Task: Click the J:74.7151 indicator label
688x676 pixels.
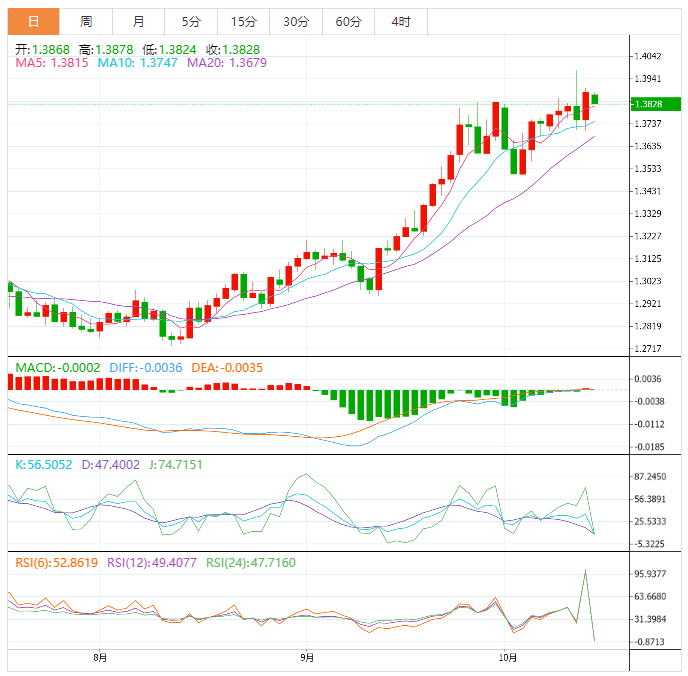Action: pyautogui.click(x=176, y=465)
